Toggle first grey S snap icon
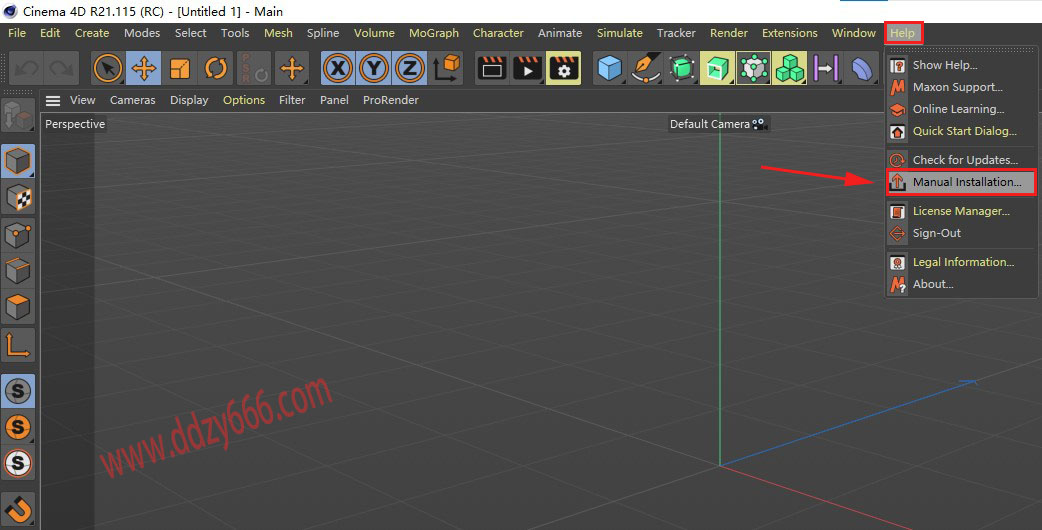1042x530 pixels. pos(18,391)
